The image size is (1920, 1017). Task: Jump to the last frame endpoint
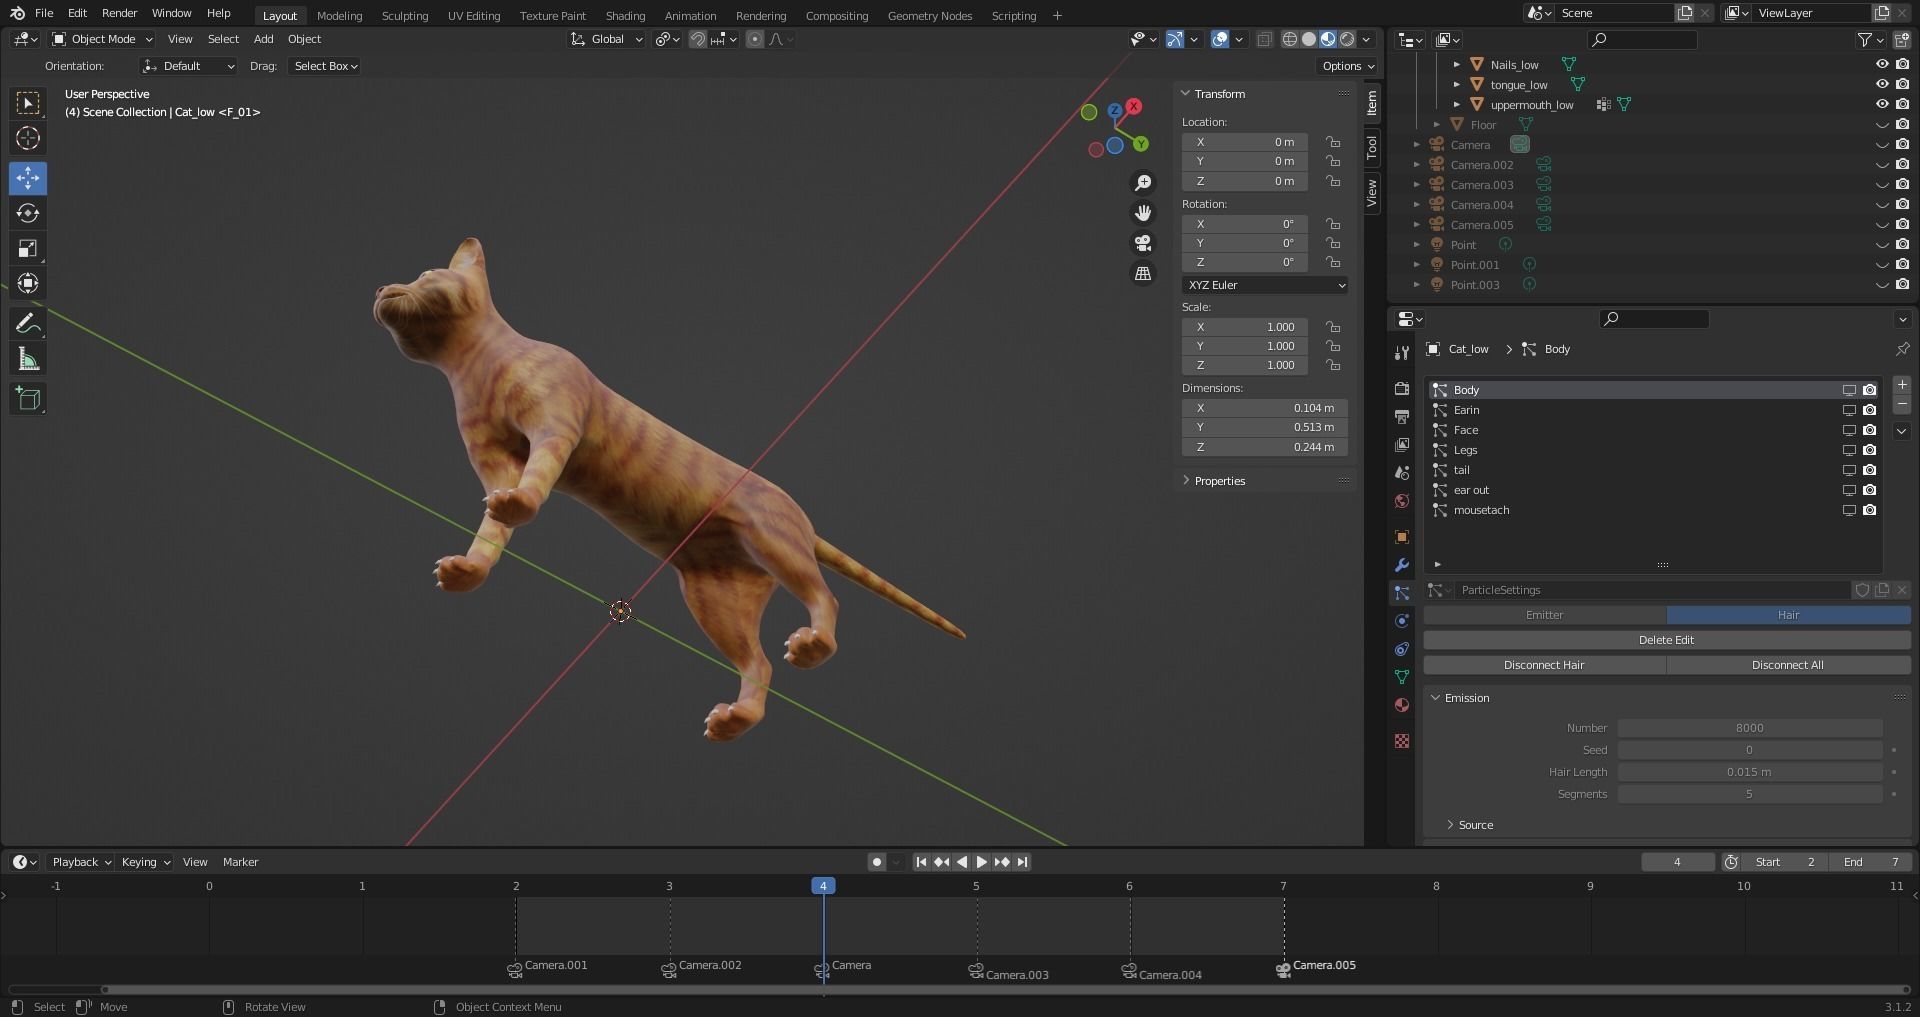pos(1022,862)
